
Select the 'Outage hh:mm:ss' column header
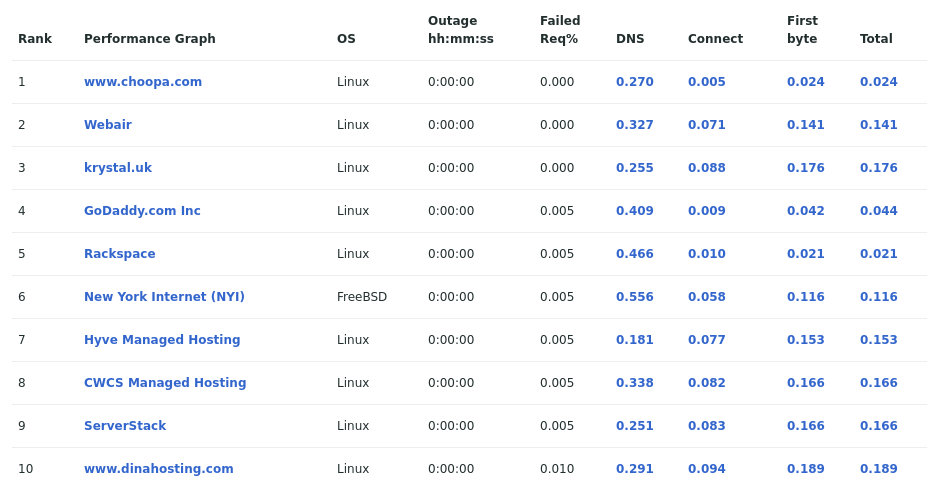point(461,30)
